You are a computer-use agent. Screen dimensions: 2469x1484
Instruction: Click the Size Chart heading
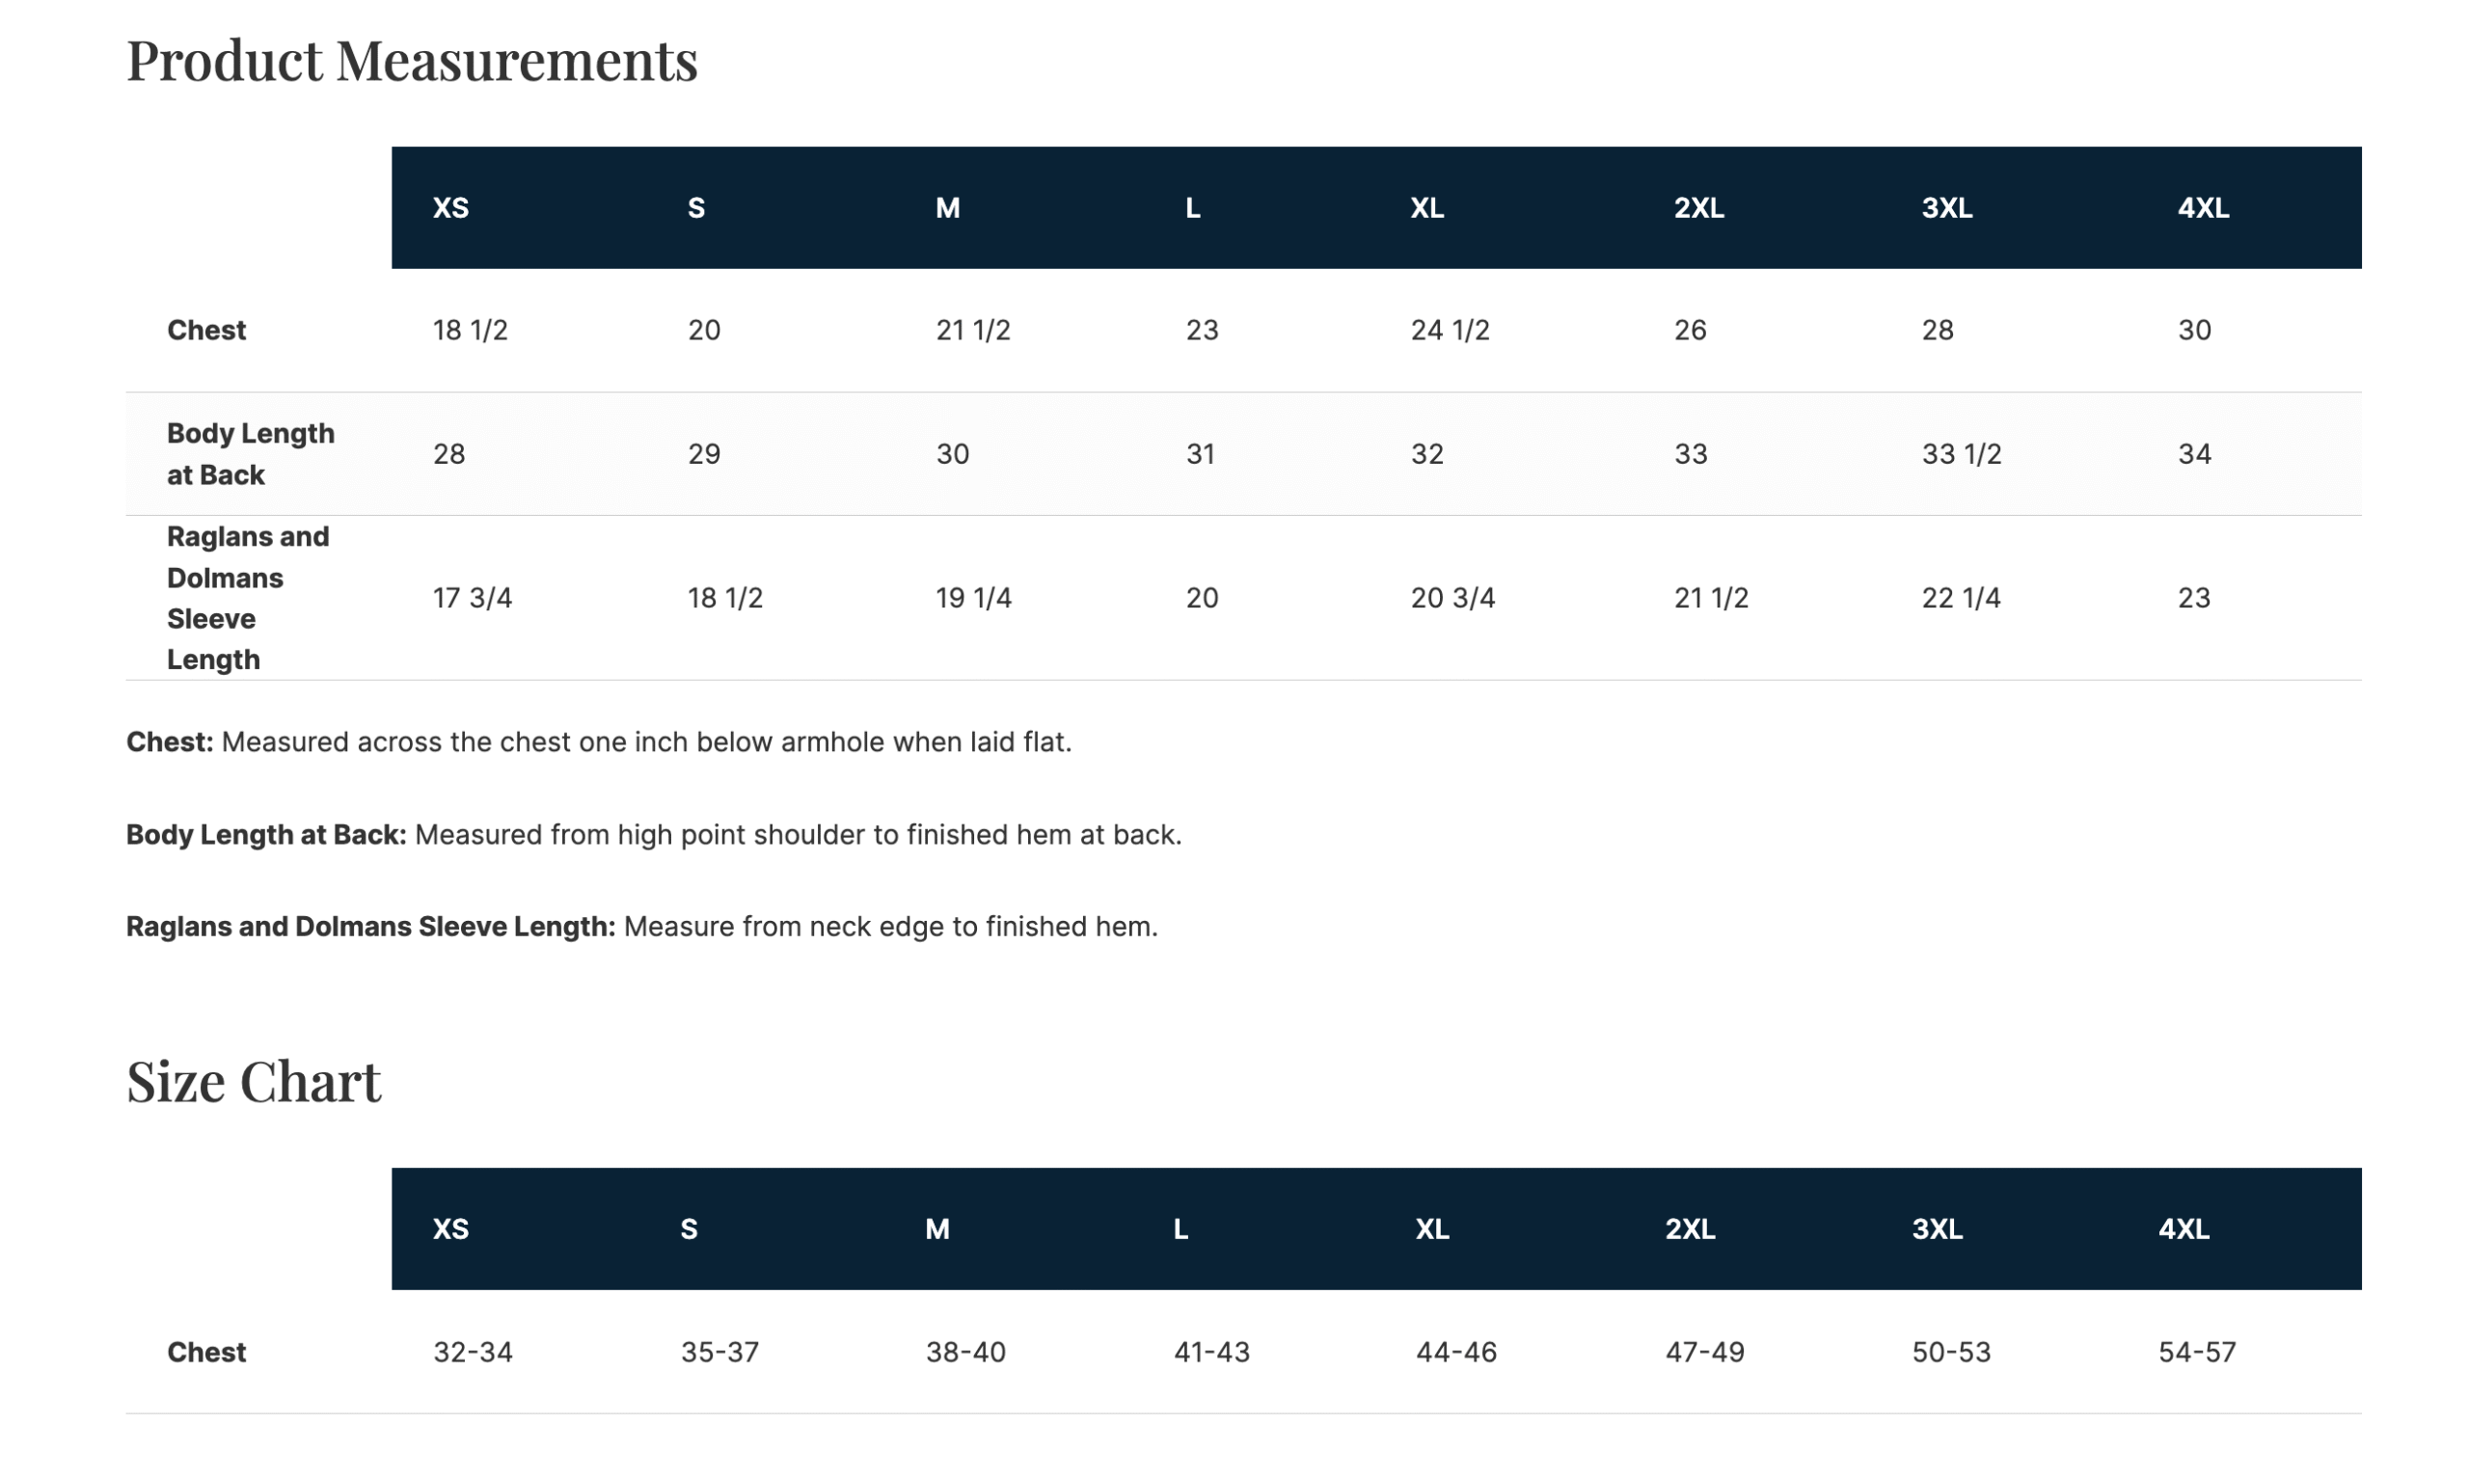(x=253, y=1081)
